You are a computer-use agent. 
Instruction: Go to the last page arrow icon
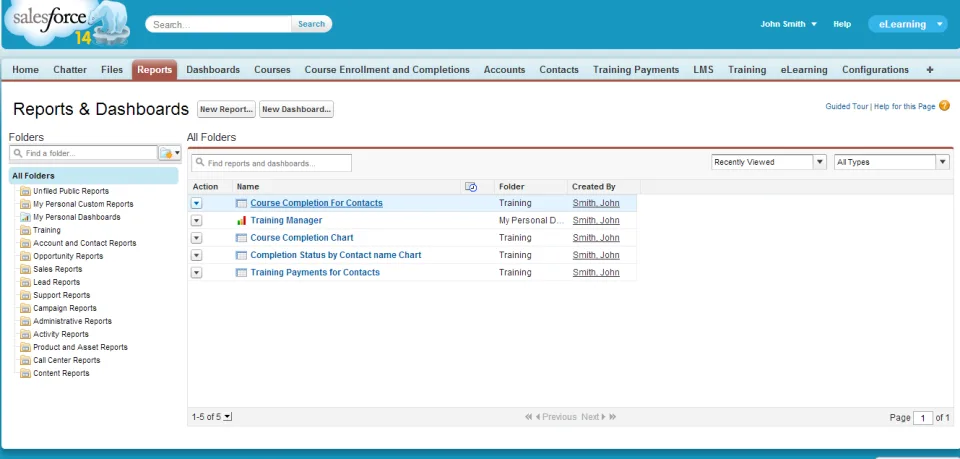[x=612, y=417]
